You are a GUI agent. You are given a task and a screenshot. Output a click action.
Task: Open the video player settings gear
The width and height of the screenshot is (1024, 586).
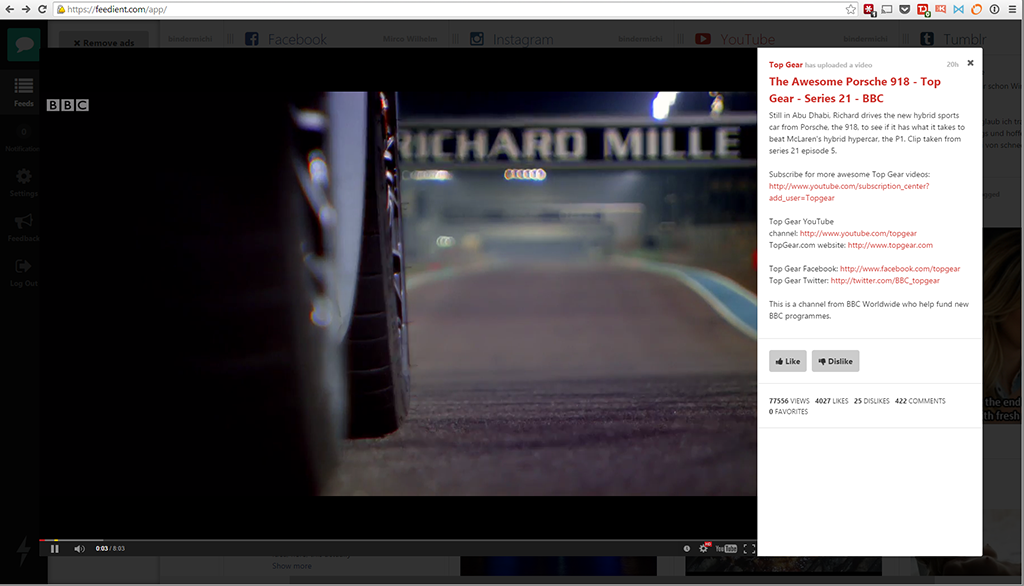coord(703,548)
